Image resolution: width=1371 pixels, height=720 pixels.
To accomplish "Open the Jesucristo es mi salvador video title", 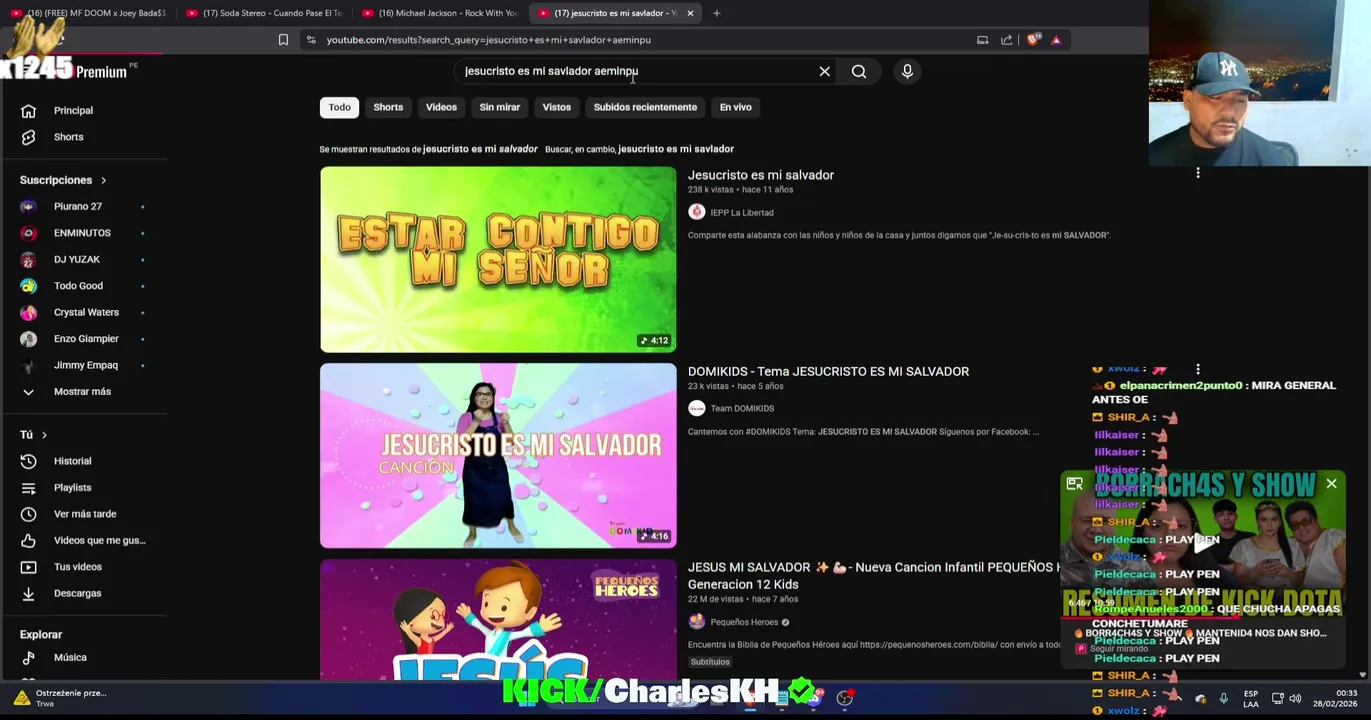I will [x=761, y=175].
